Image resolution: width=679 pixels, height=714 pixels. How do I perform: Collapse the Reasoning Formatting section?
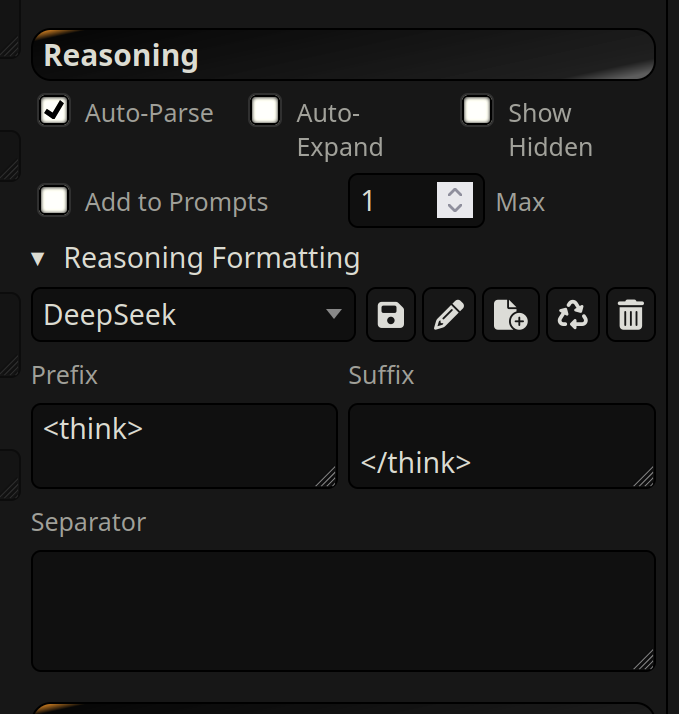pos(38,259)
